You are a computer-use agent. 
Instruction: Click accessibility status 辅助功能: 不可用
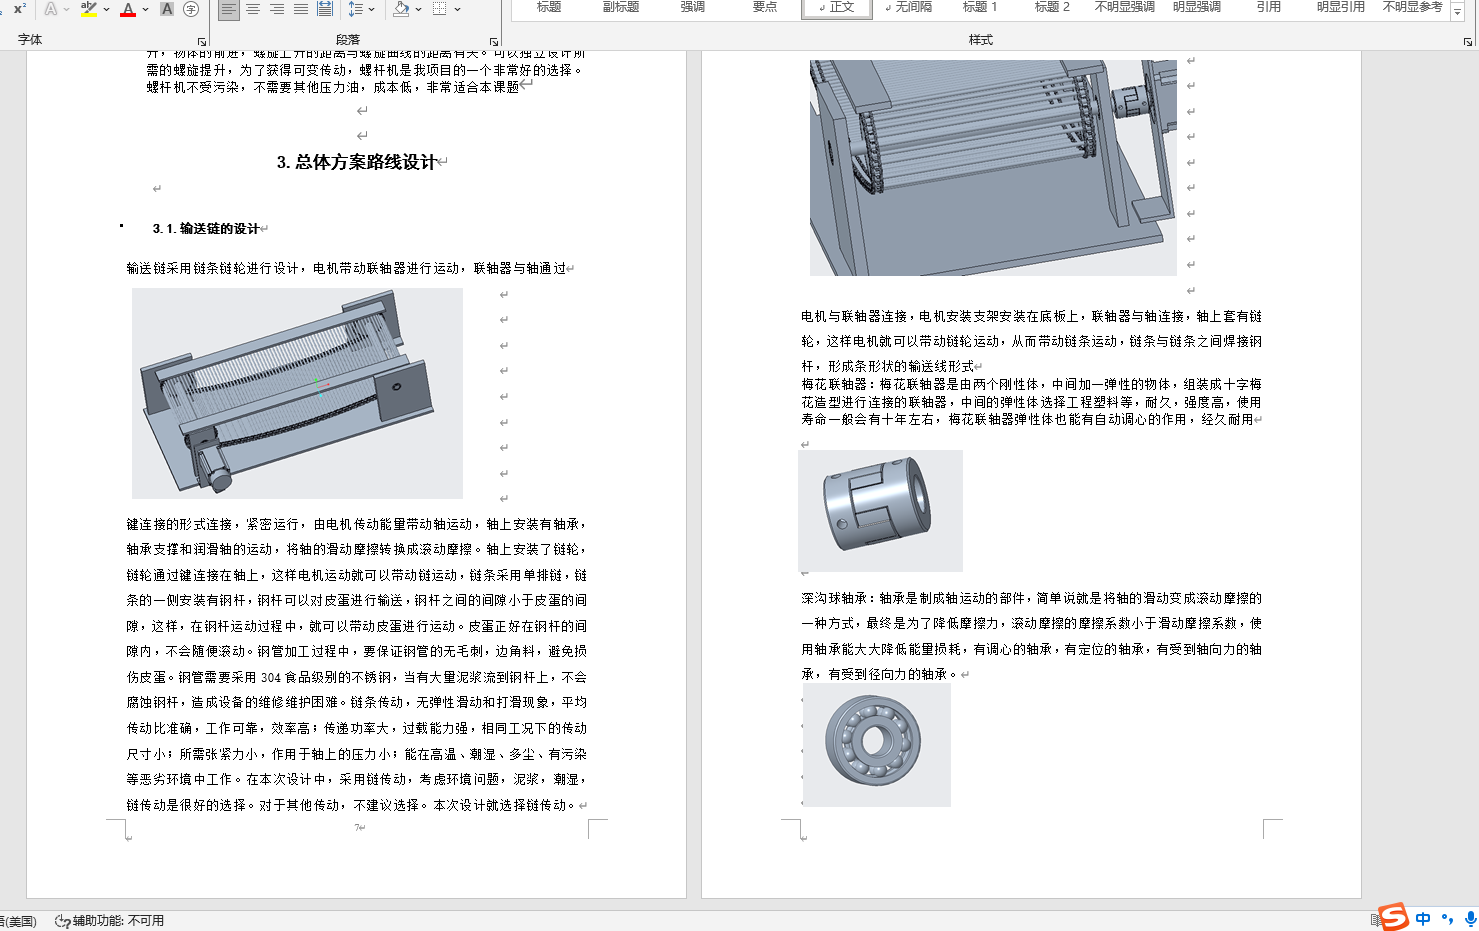point(109,921)
